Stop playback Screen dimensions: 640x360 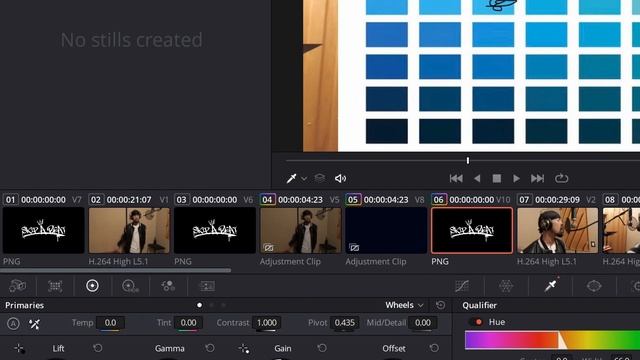click(x=497, y=178)
